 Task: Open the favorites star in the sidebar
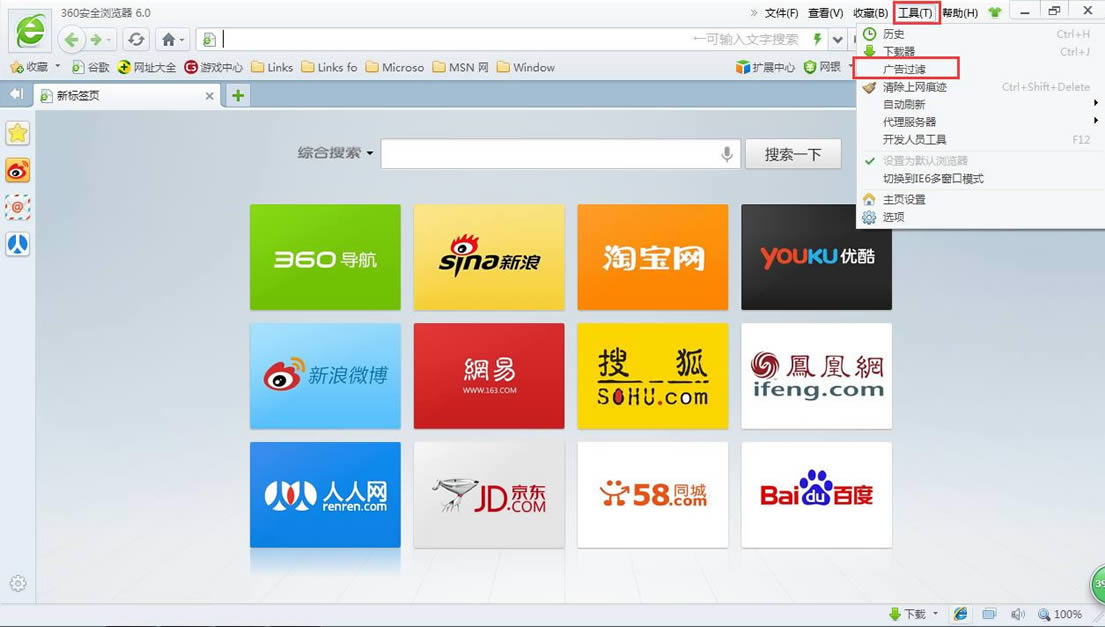[x=18, y=133]
